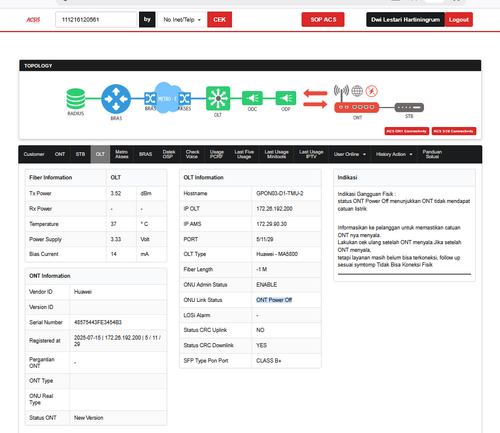This screenshot has width=500, height=433.
Task: Select the green OLT node icon
Action: click(218, 98)
